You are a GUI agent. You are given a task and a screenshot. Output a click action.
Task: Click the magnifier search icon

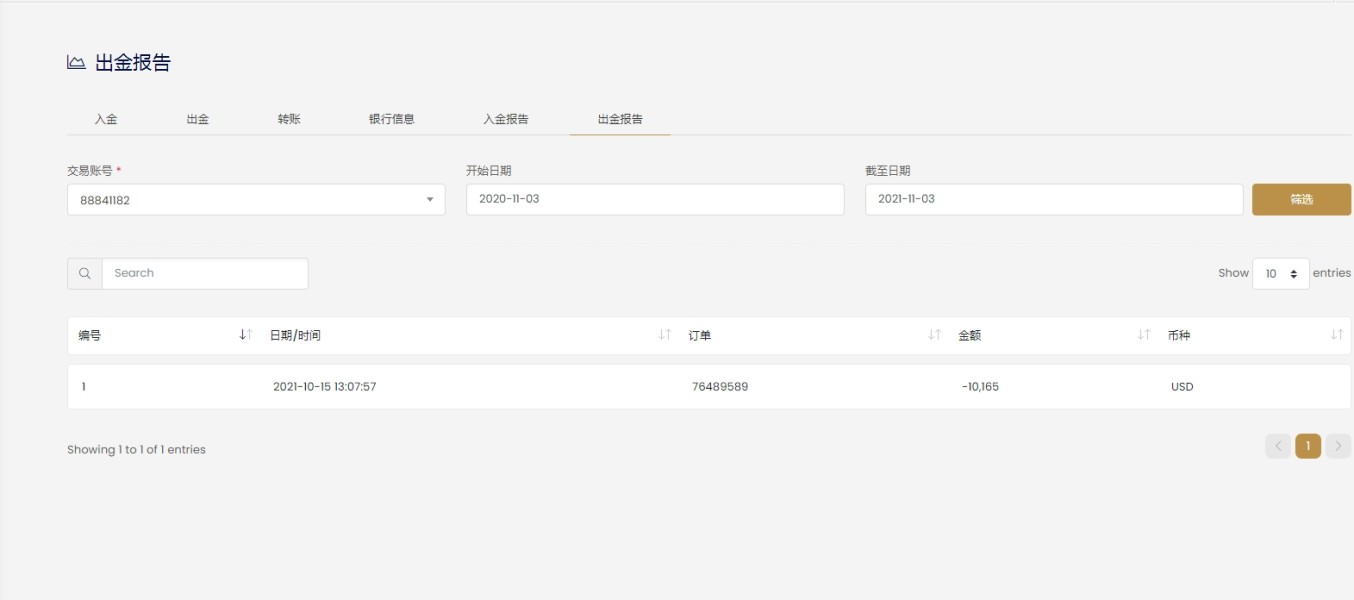click(x=85, y=273)
